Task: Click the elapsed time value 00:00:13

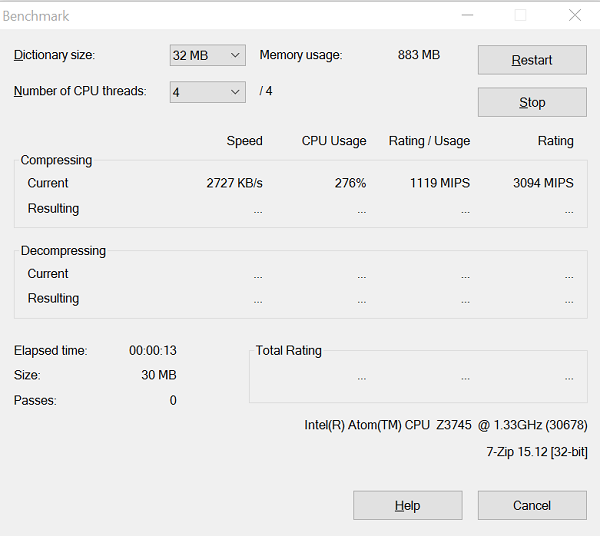Action: (x=152, y=351)
